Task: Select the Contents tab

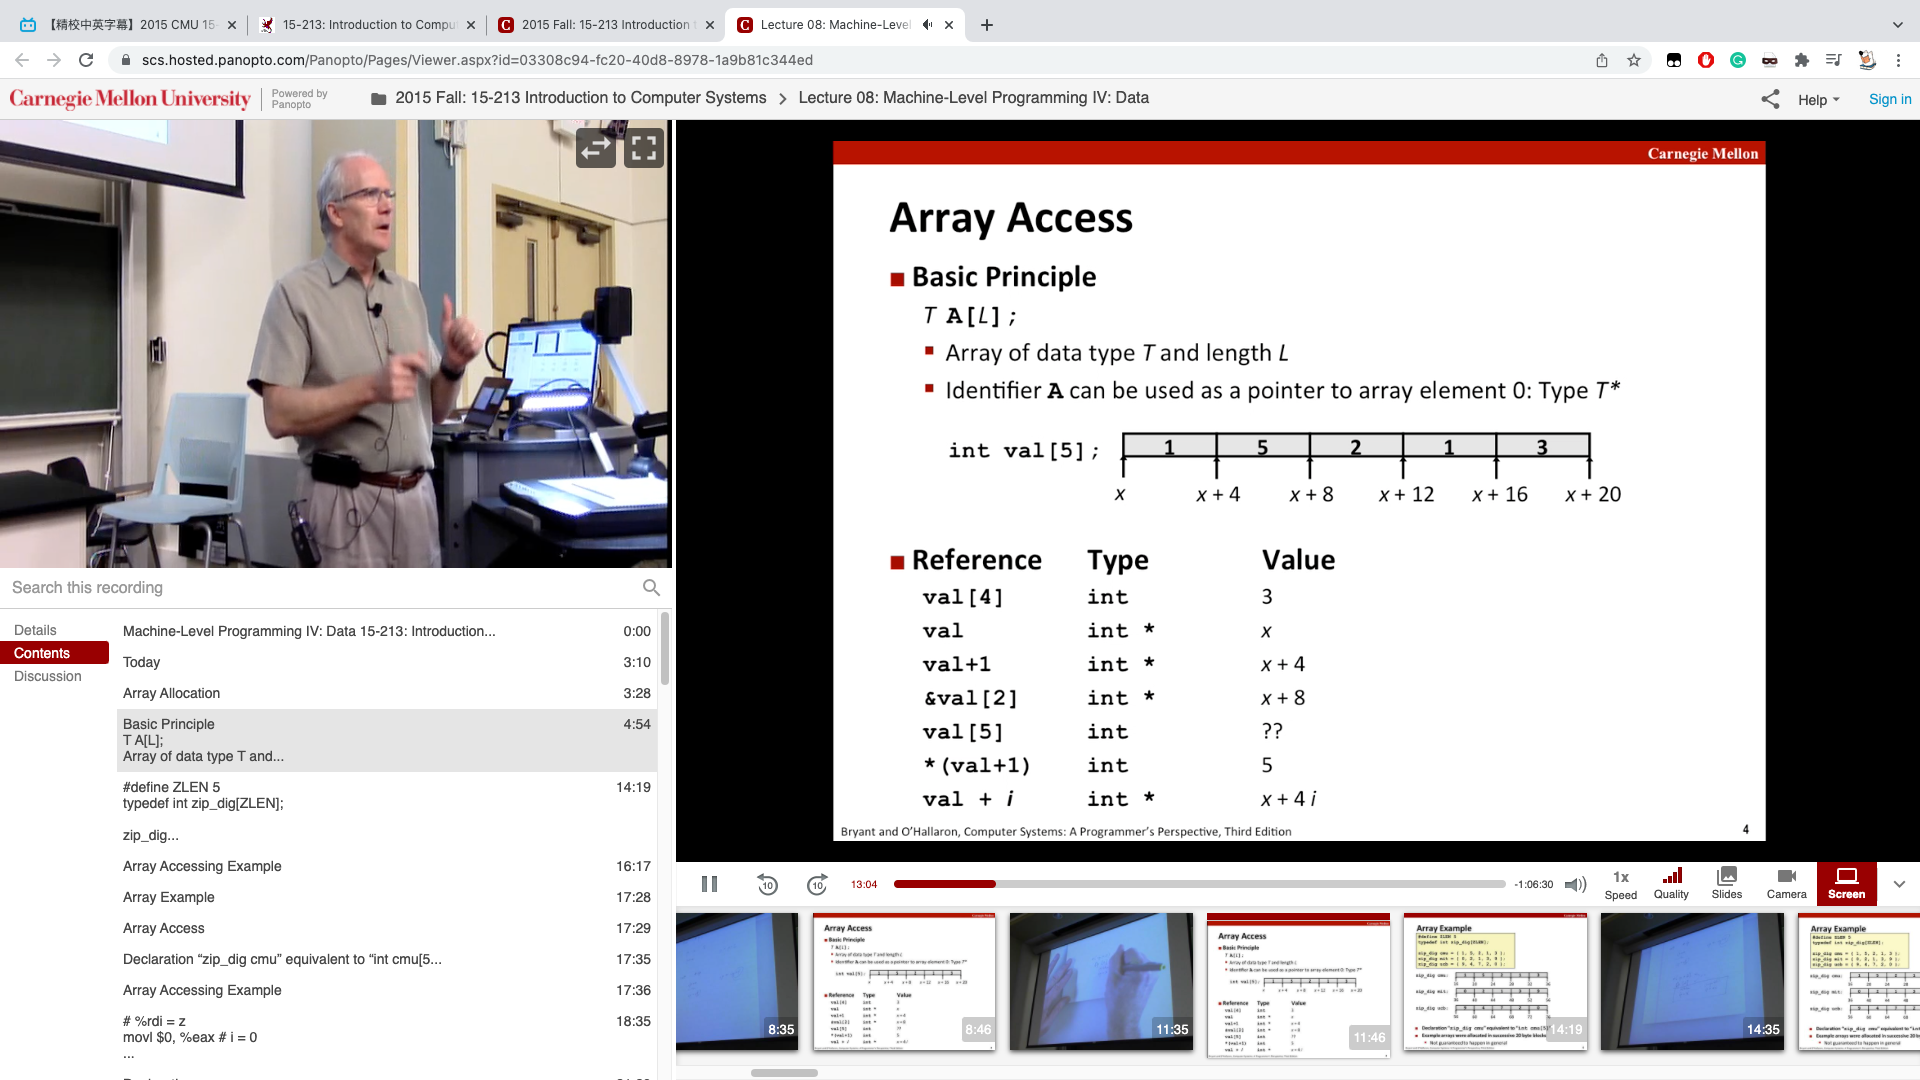Action: pyautogui.click(x=54, y=653)
